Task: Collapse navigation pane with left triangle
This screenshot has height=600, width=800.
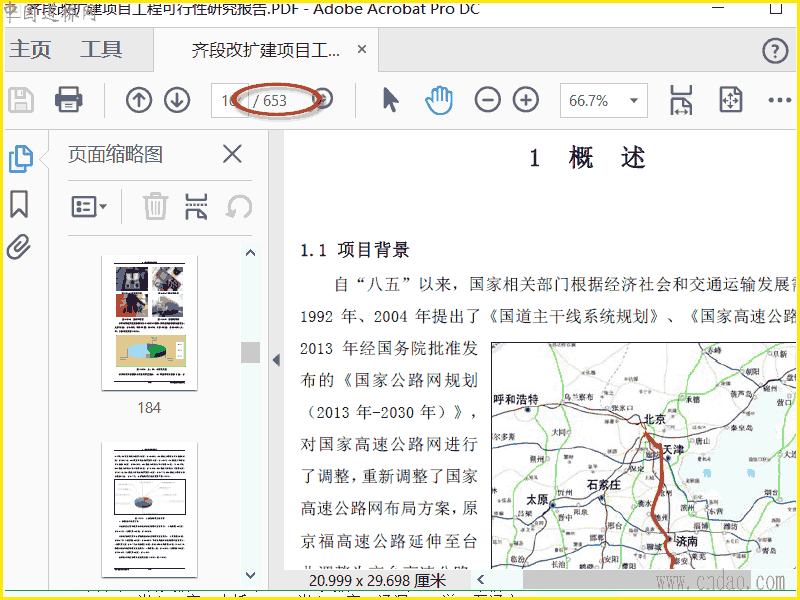Action: click(x=276, y=360)
